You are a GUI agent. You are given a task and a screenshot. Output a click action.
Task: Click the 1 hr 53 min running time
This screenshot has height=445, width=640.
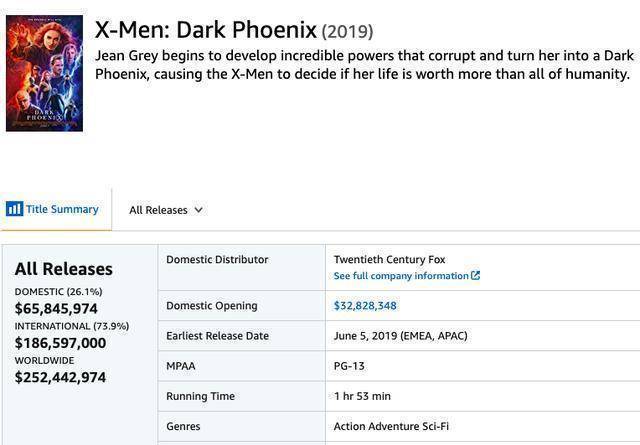click(362, 396)
